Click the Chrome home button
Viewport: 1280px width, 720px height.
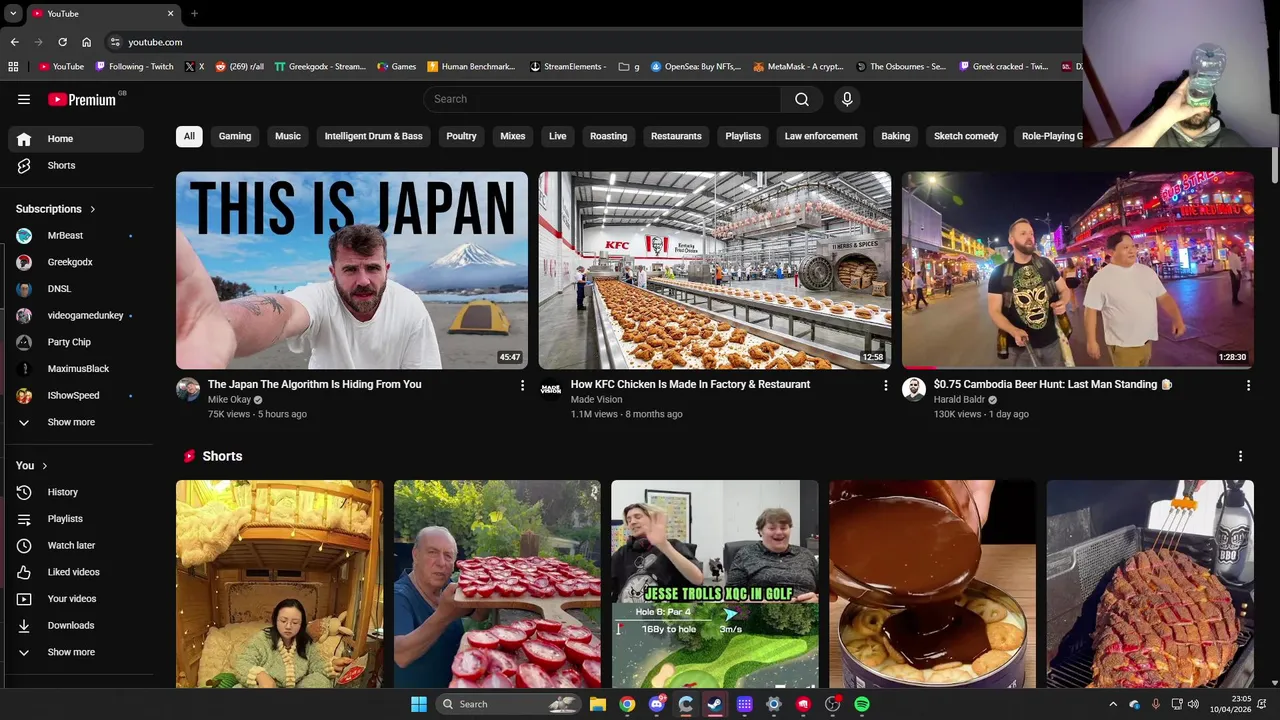tap(87, 42)
